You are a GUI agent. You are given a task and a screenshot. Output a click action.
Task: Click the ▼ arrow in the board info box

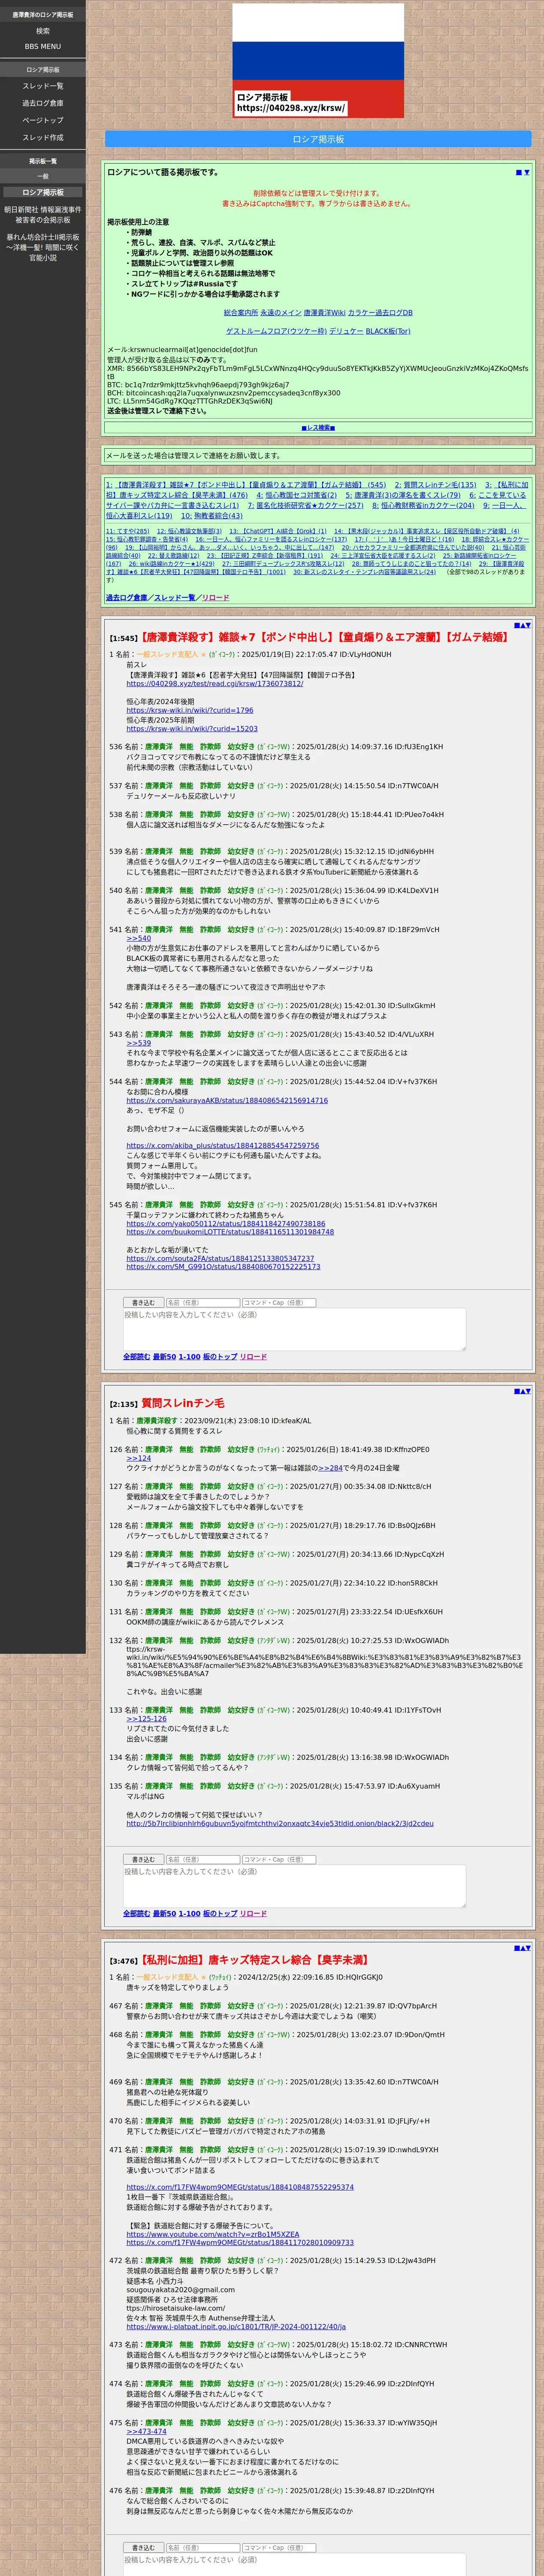[527, 172]
